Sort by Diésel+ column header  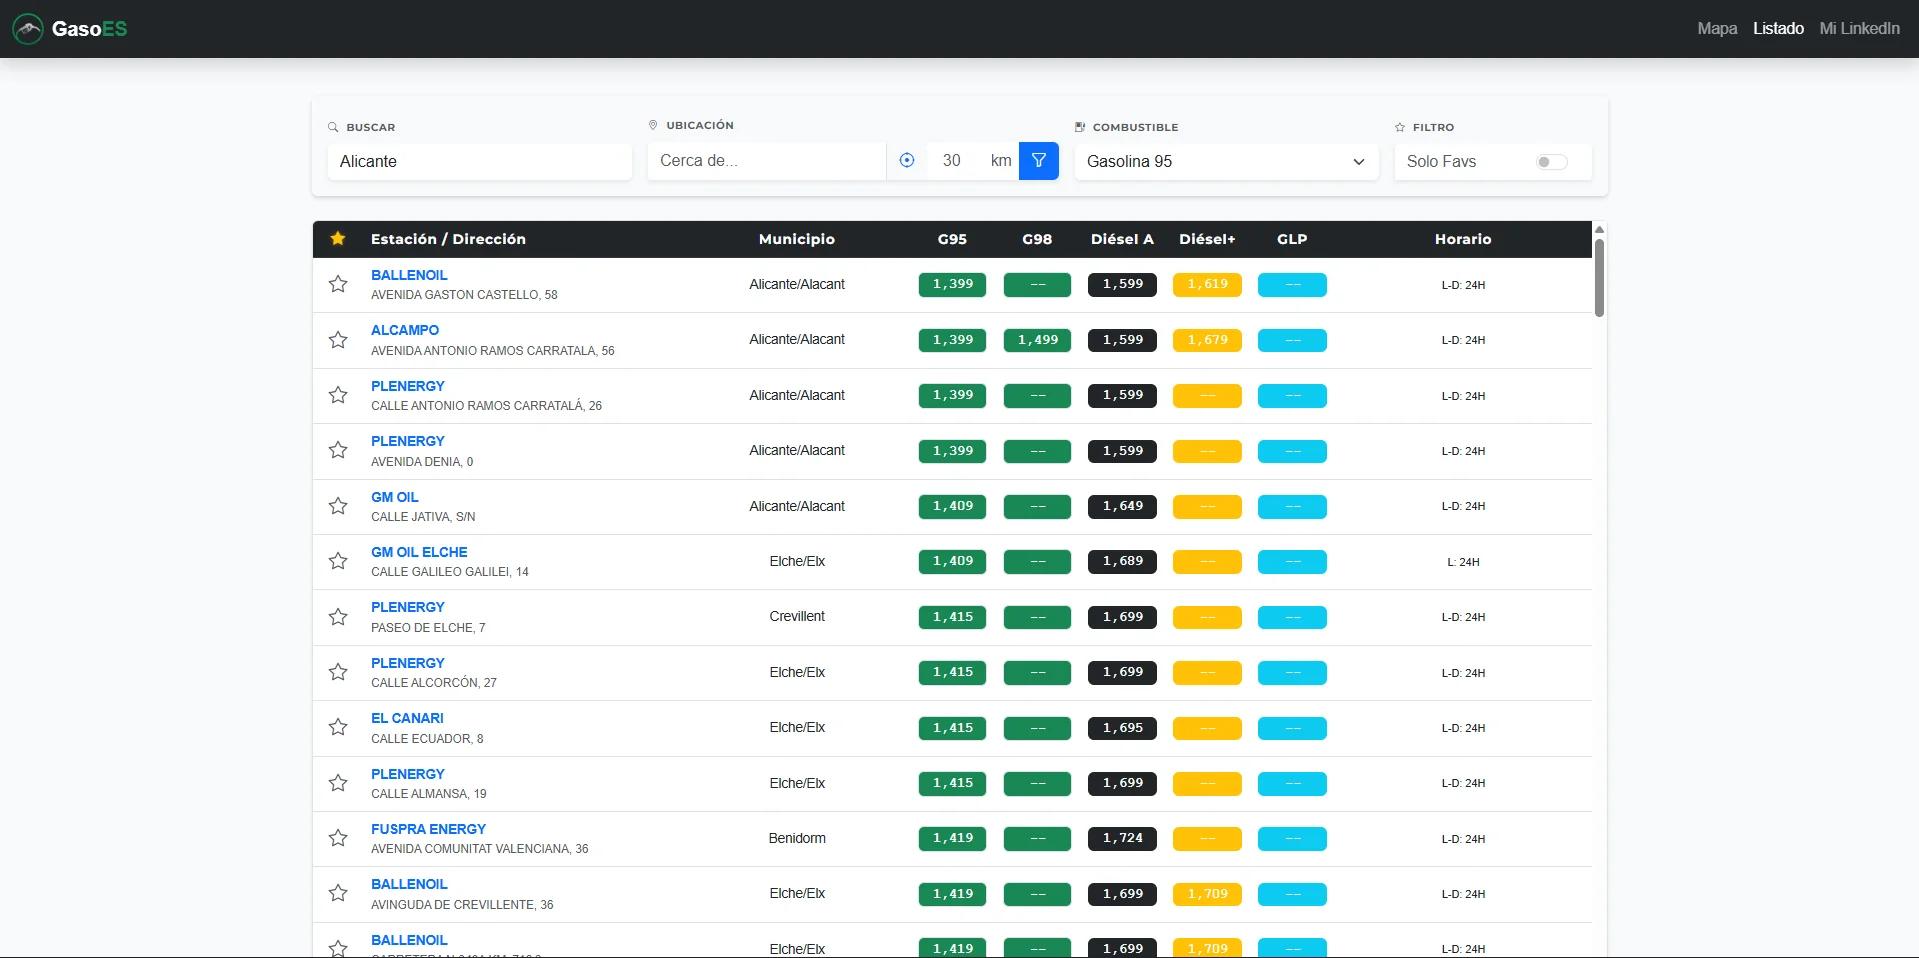(1207, 239)
